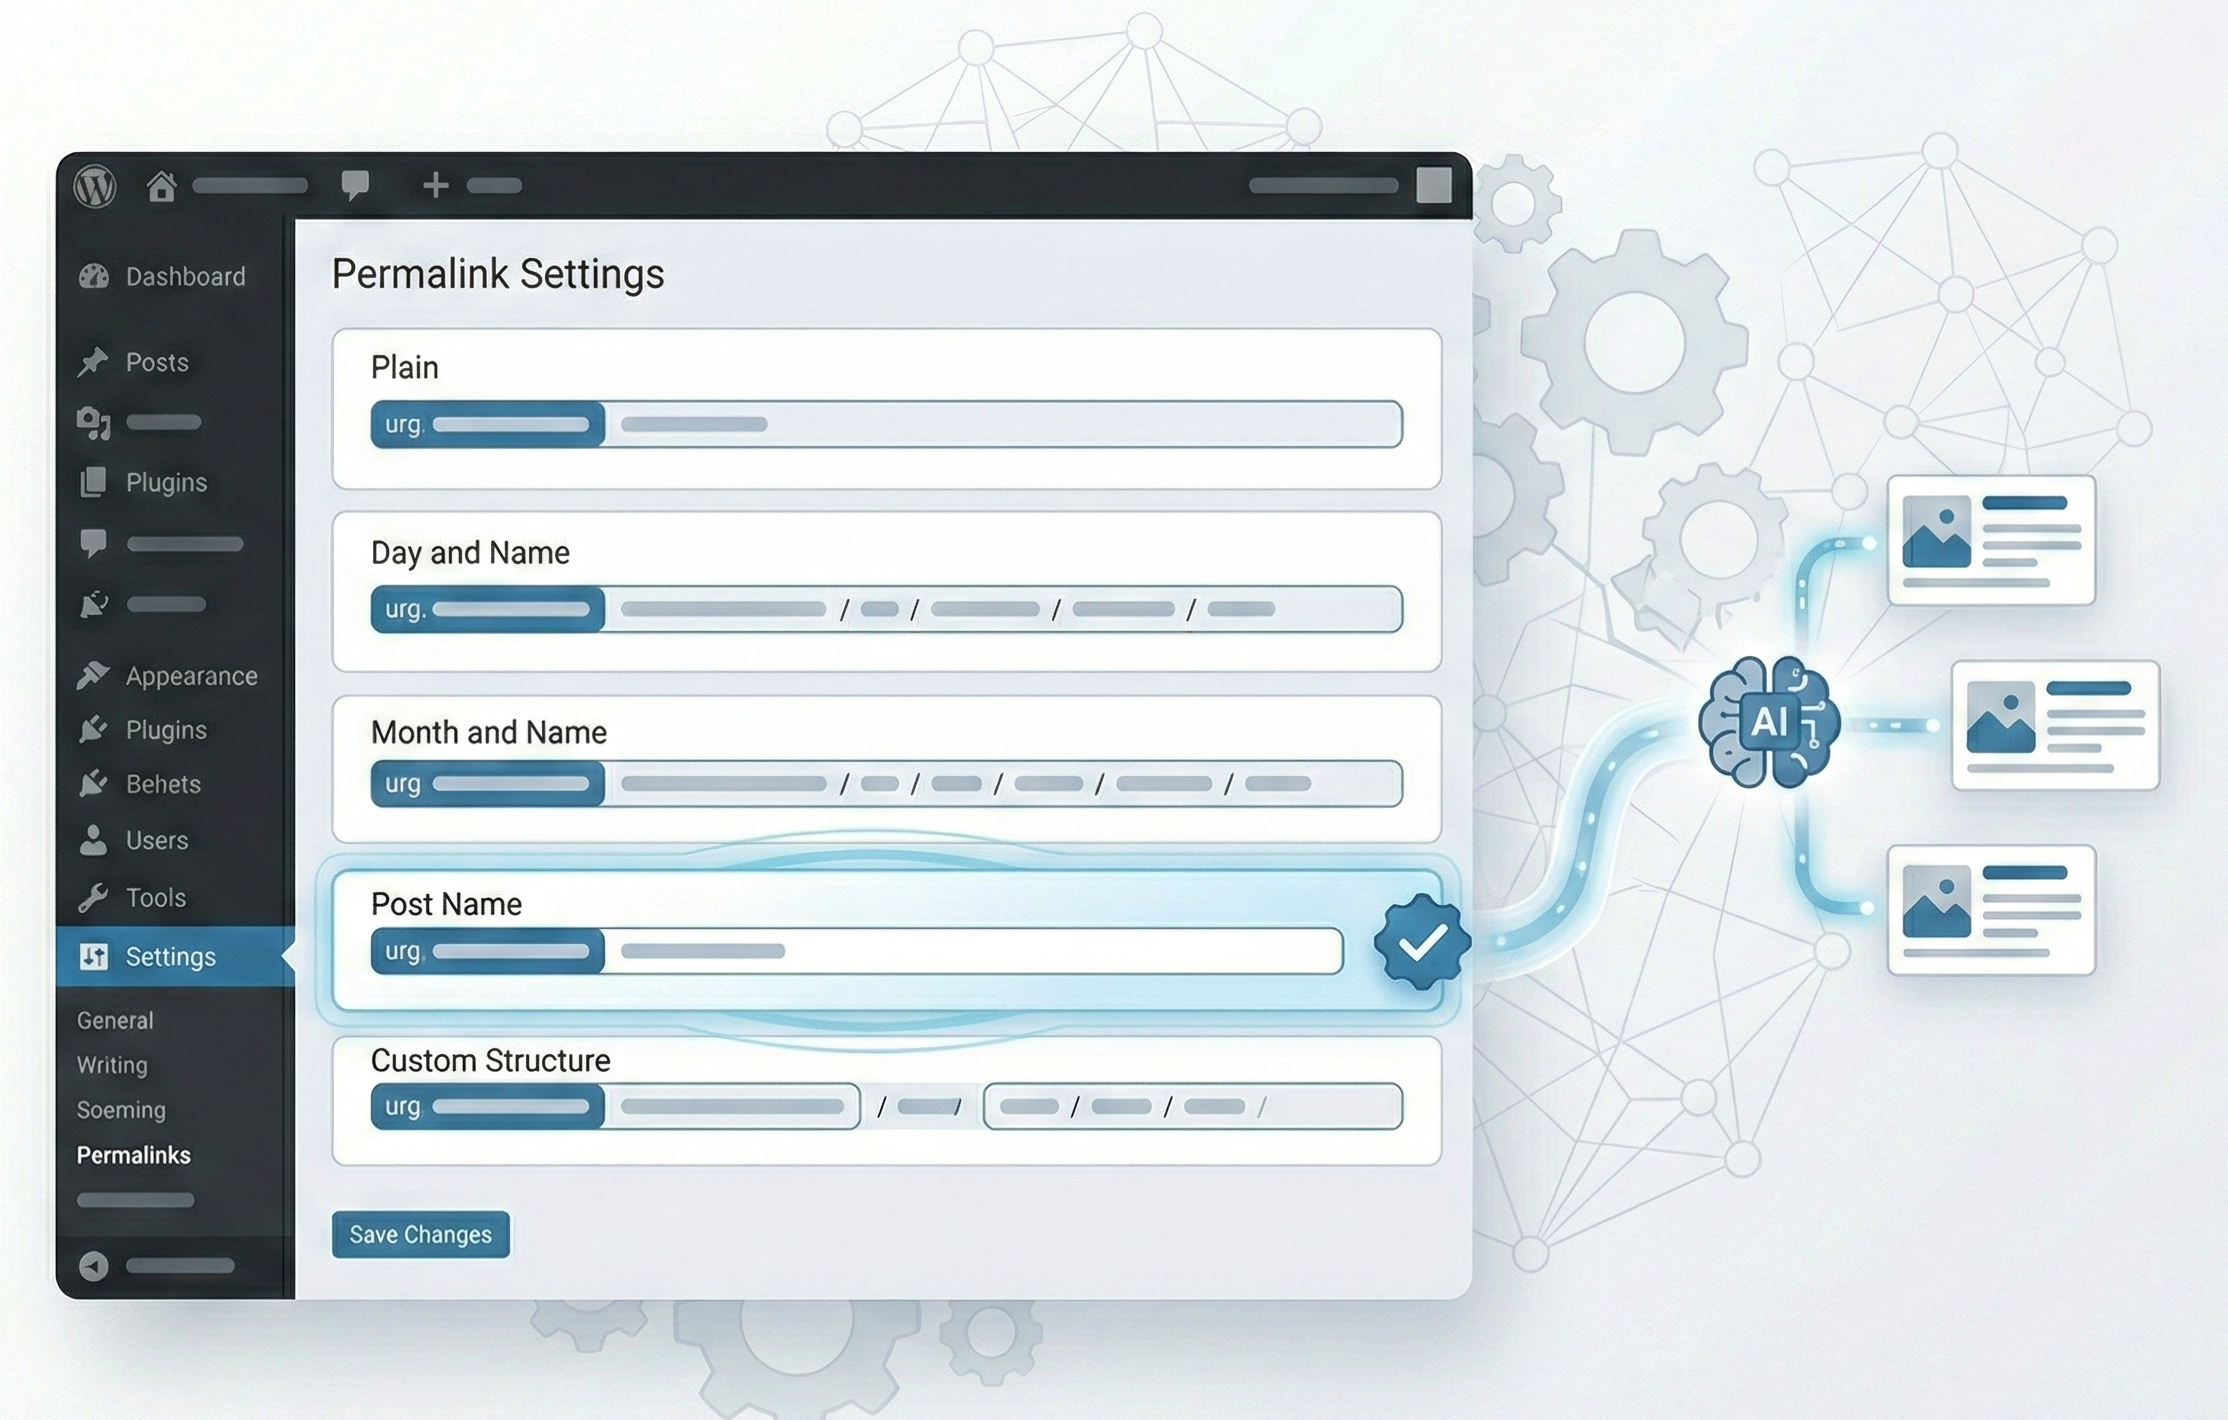
Task: Collapse the sidebar menu arrow
Action: click(94, 1266)
